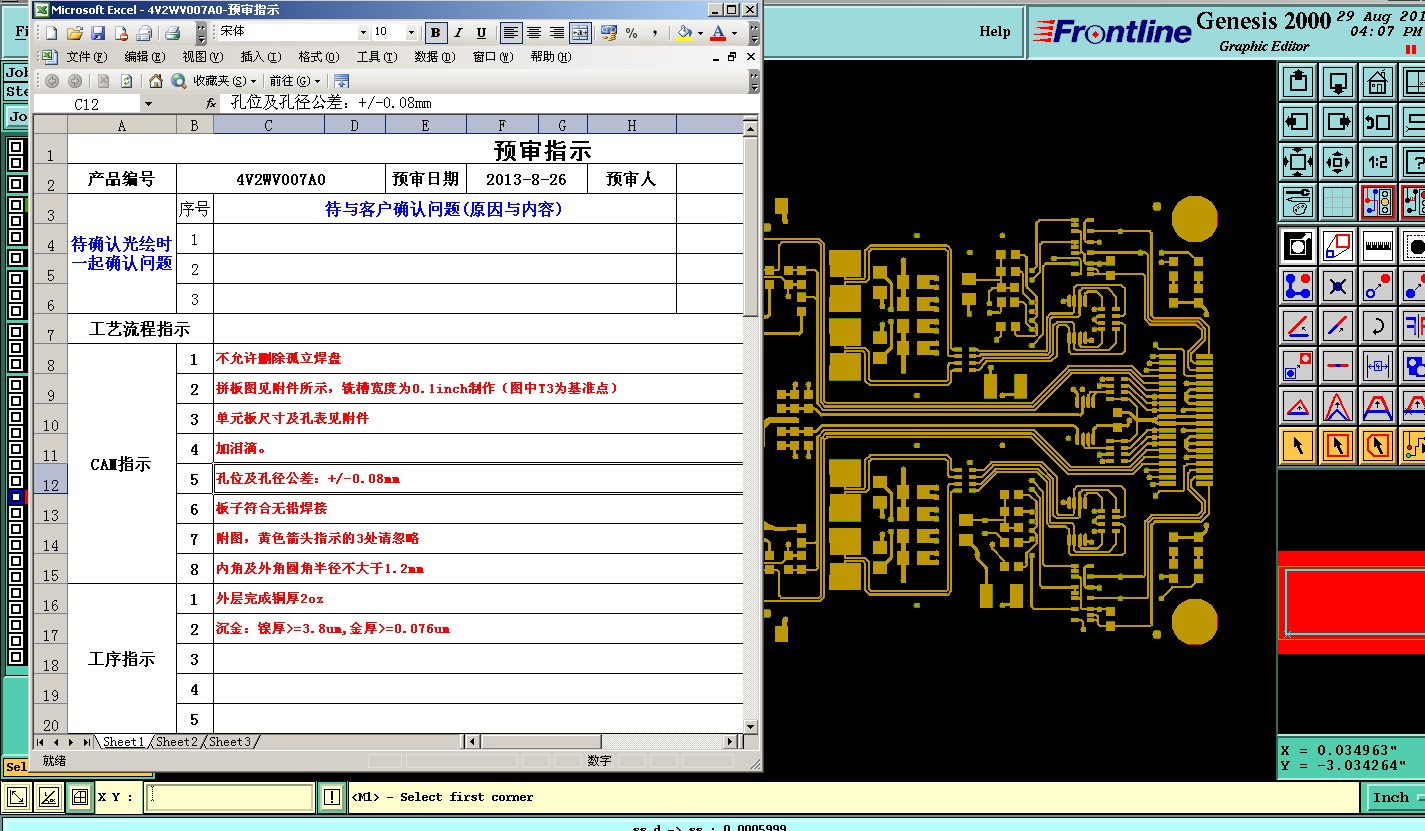Click the Comma style icon
Screen dimensions: 1425x831
(x=653, y=33)
